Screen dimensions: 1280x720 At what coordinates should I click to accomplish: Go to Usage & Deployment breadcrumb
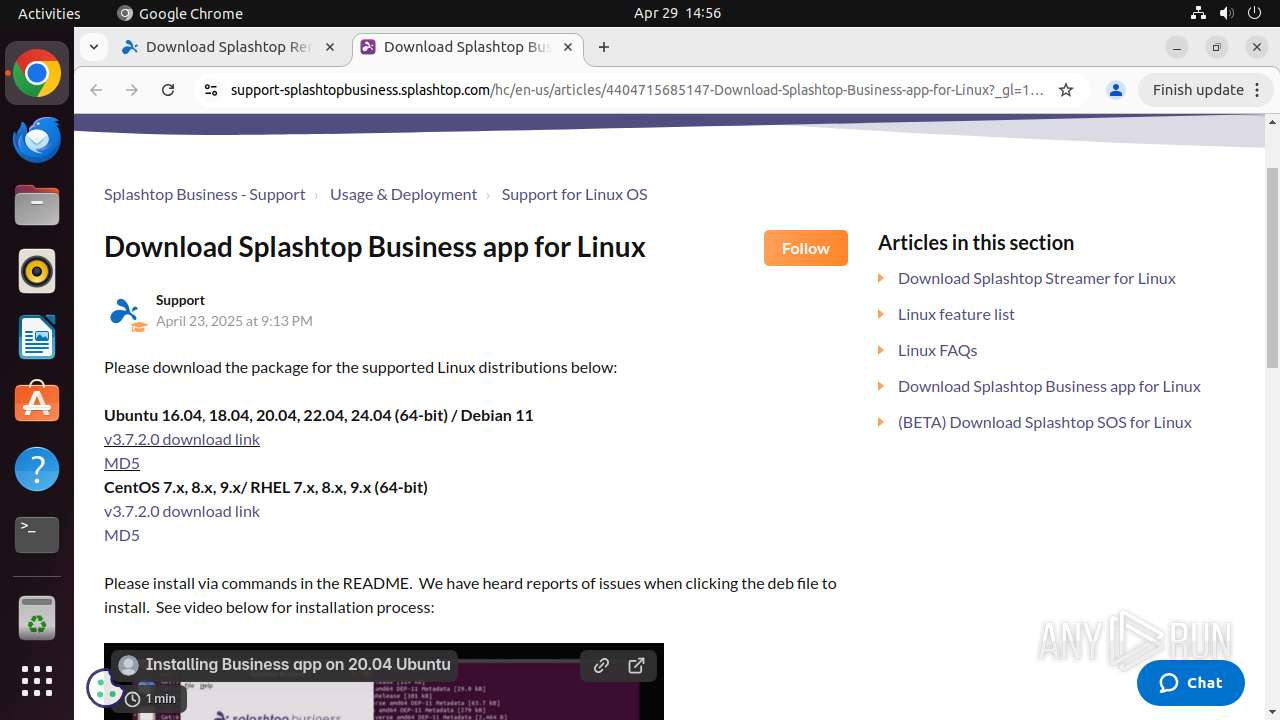(x=404, y=194)
